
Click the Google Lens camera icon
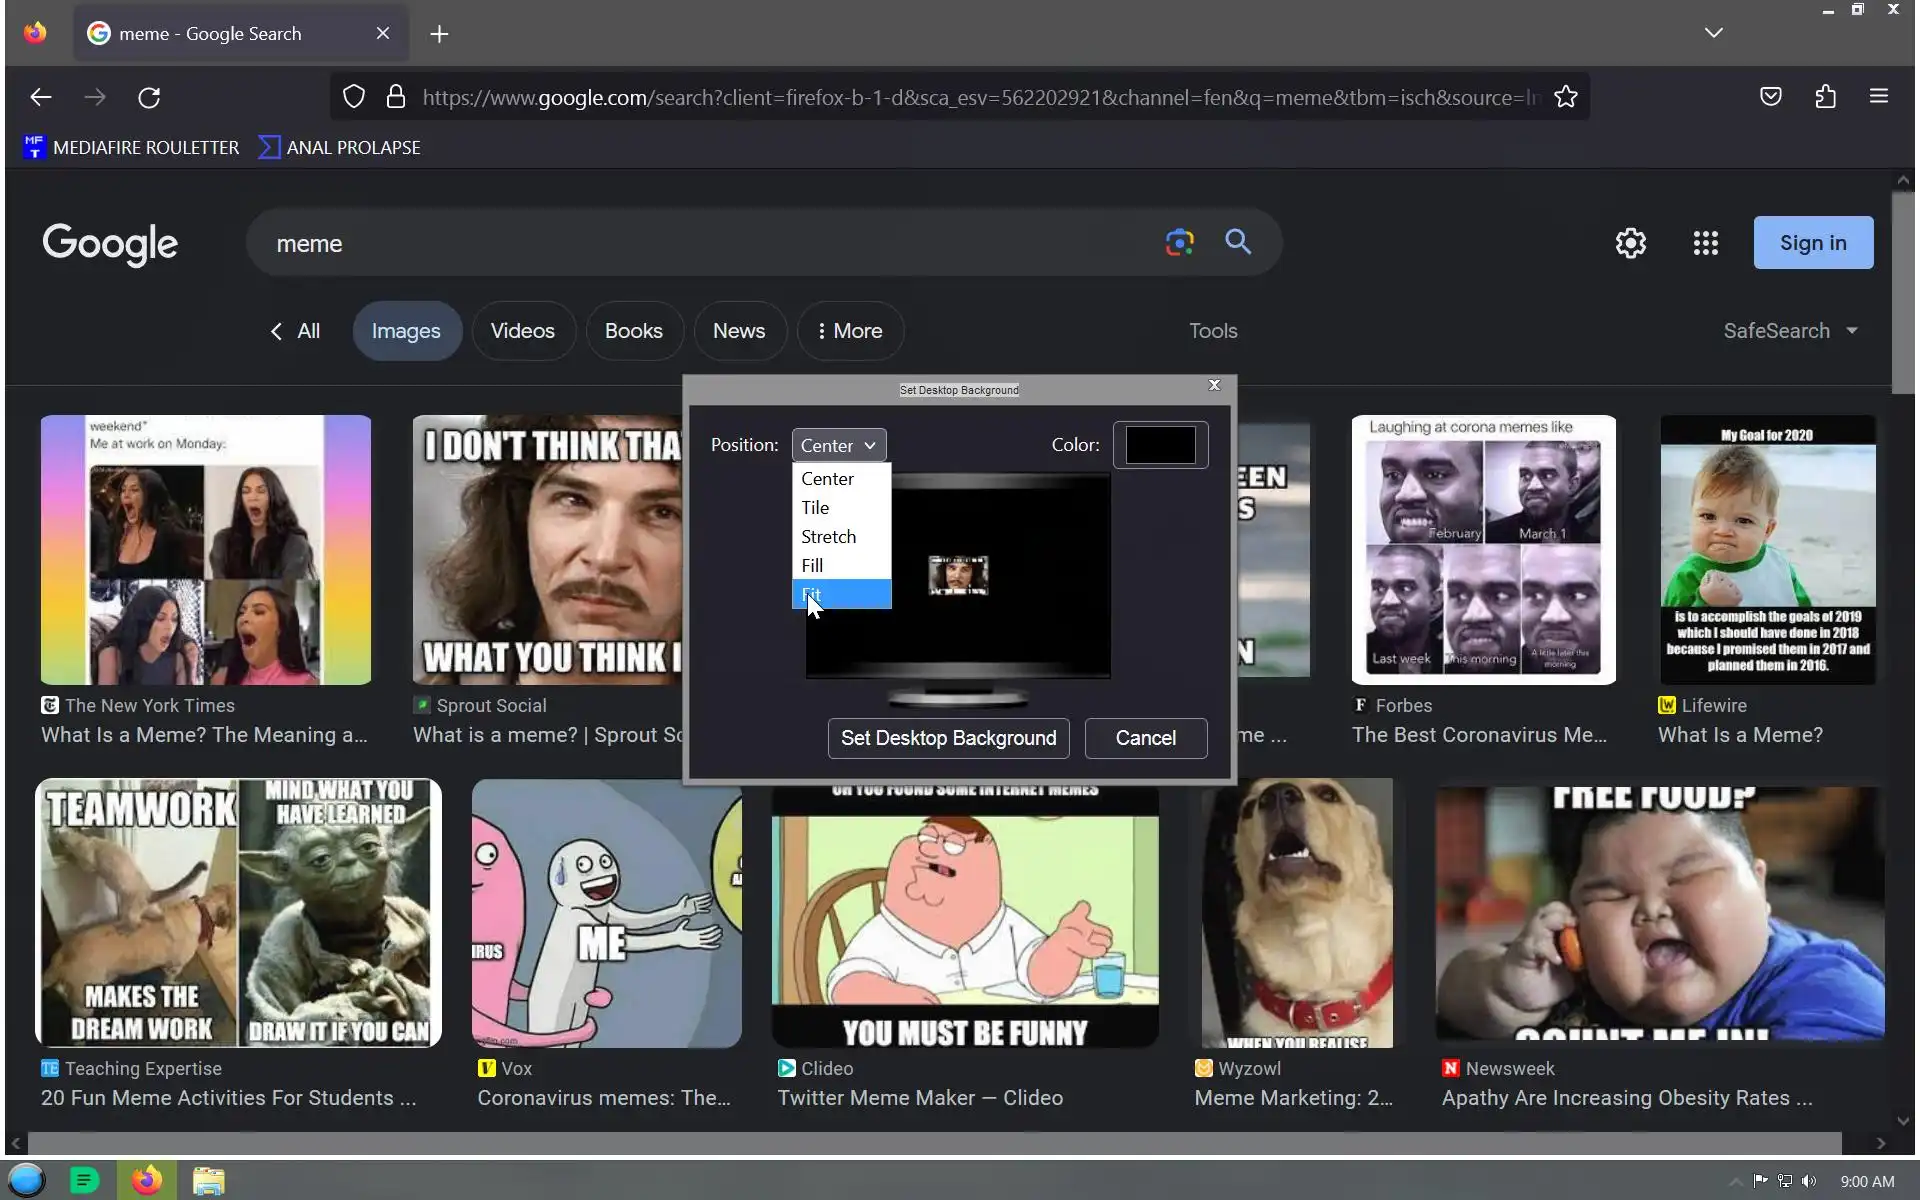click(1179, 242)
